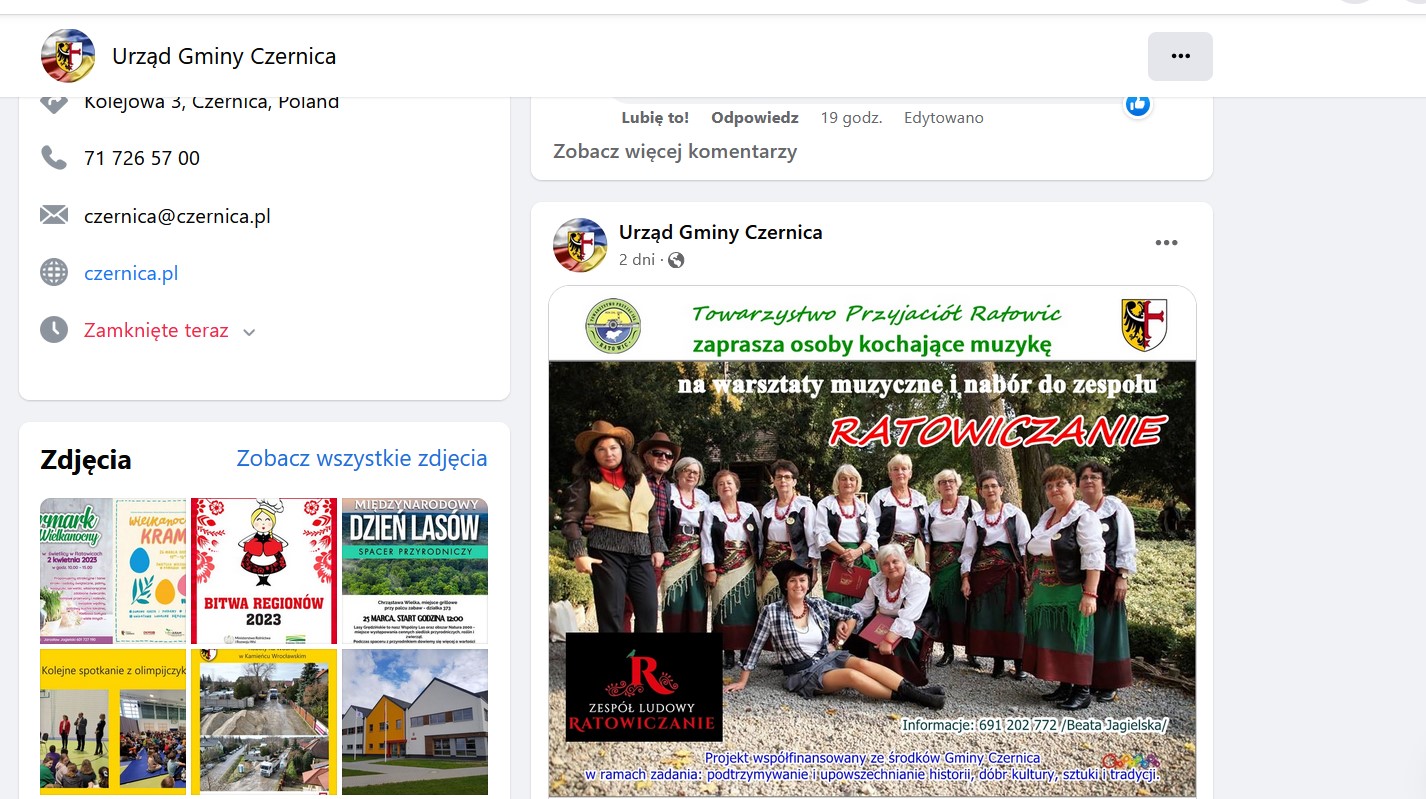Open the post options three-dots menu
The image size is (1426, 799).
click(x=1166, y=242)
